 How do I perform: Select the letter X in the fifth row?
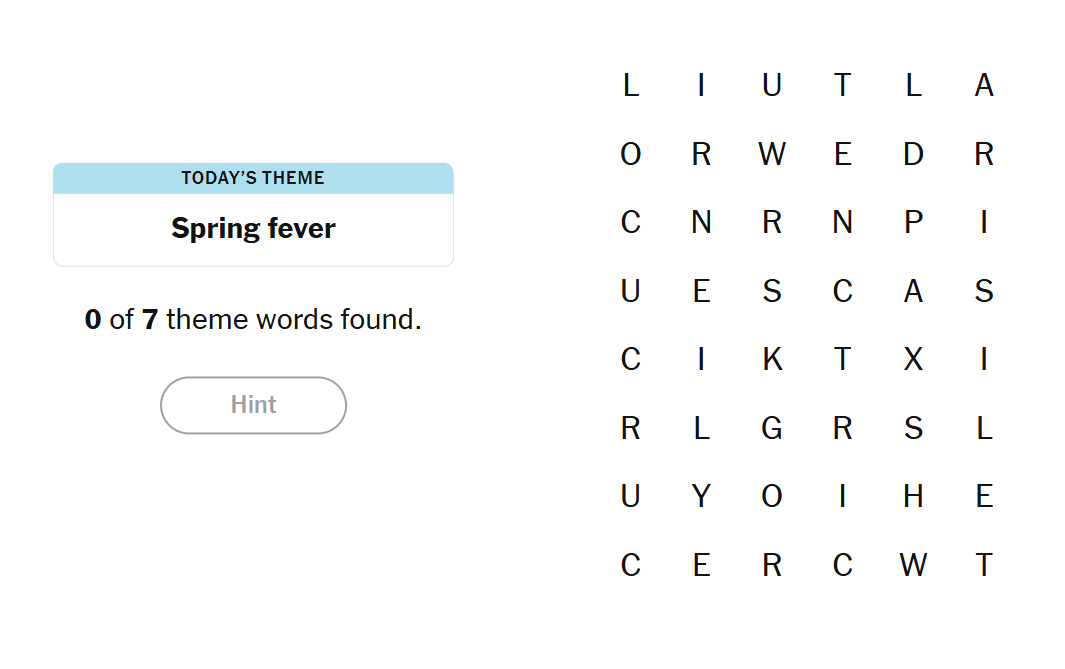[913, 359]
